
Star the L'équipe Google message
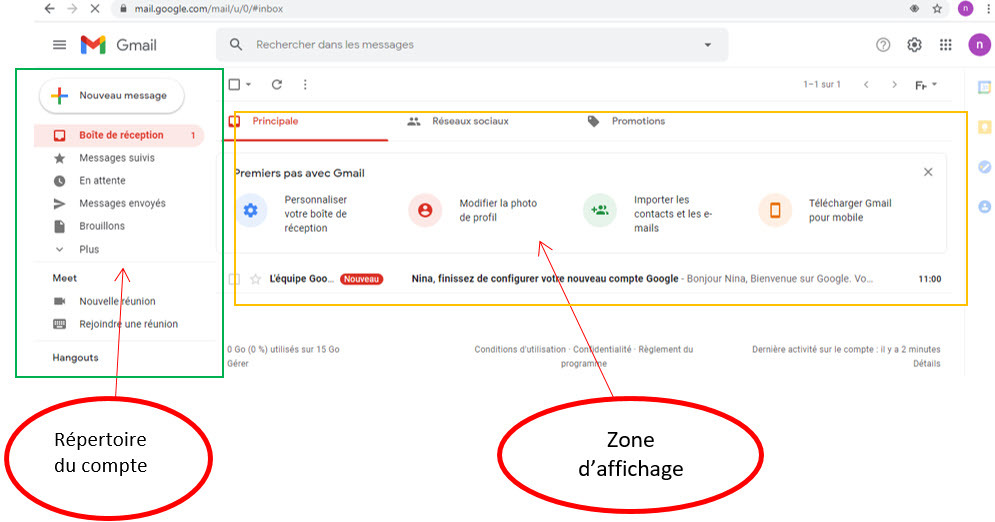(x=255, y=279)
